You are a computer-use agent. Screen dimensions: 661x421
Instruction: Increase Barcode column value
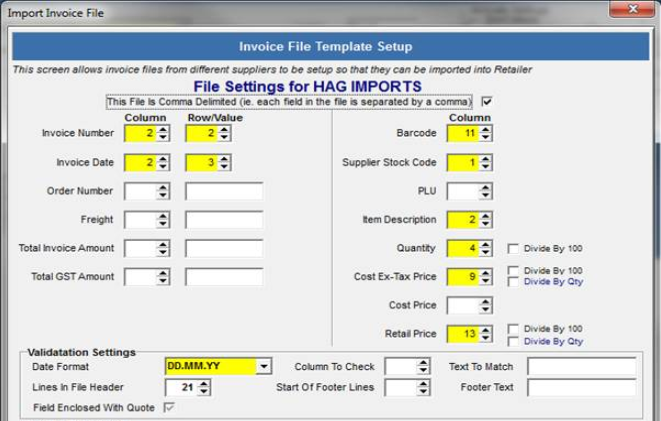[x=486, y=129]
